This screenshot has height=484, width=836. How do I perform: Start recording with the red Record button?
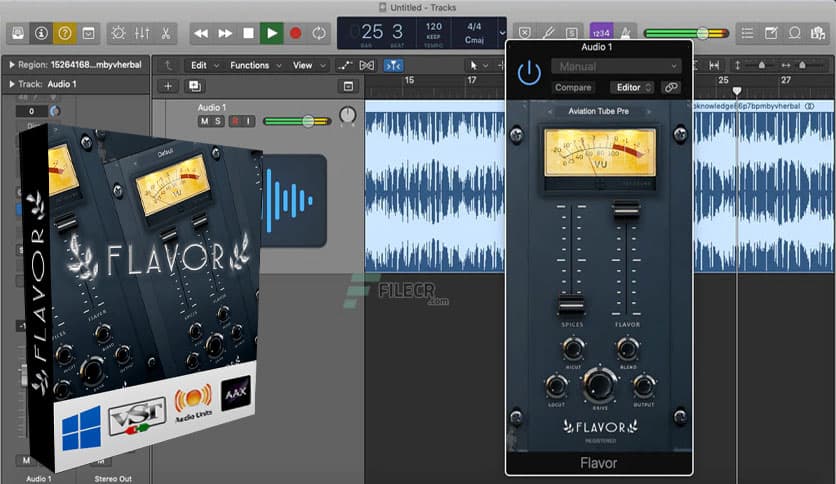click(x=295, y=33)
